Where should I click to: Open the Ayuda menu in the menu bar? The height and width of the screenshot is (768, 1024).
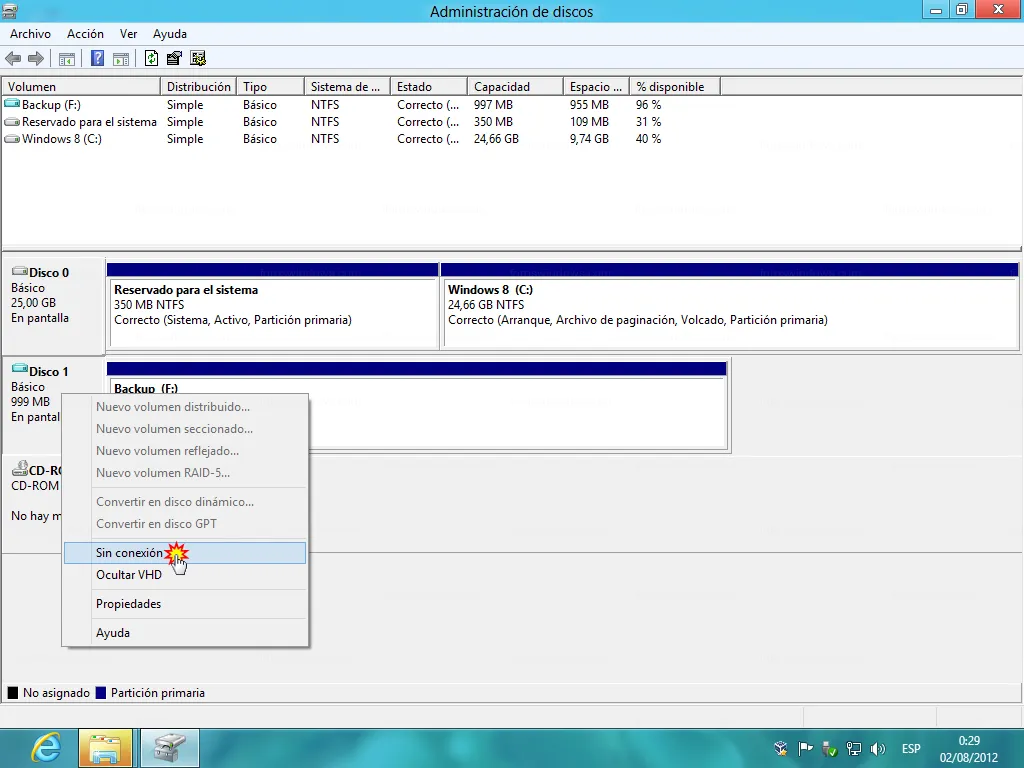(x=170, y=34)
